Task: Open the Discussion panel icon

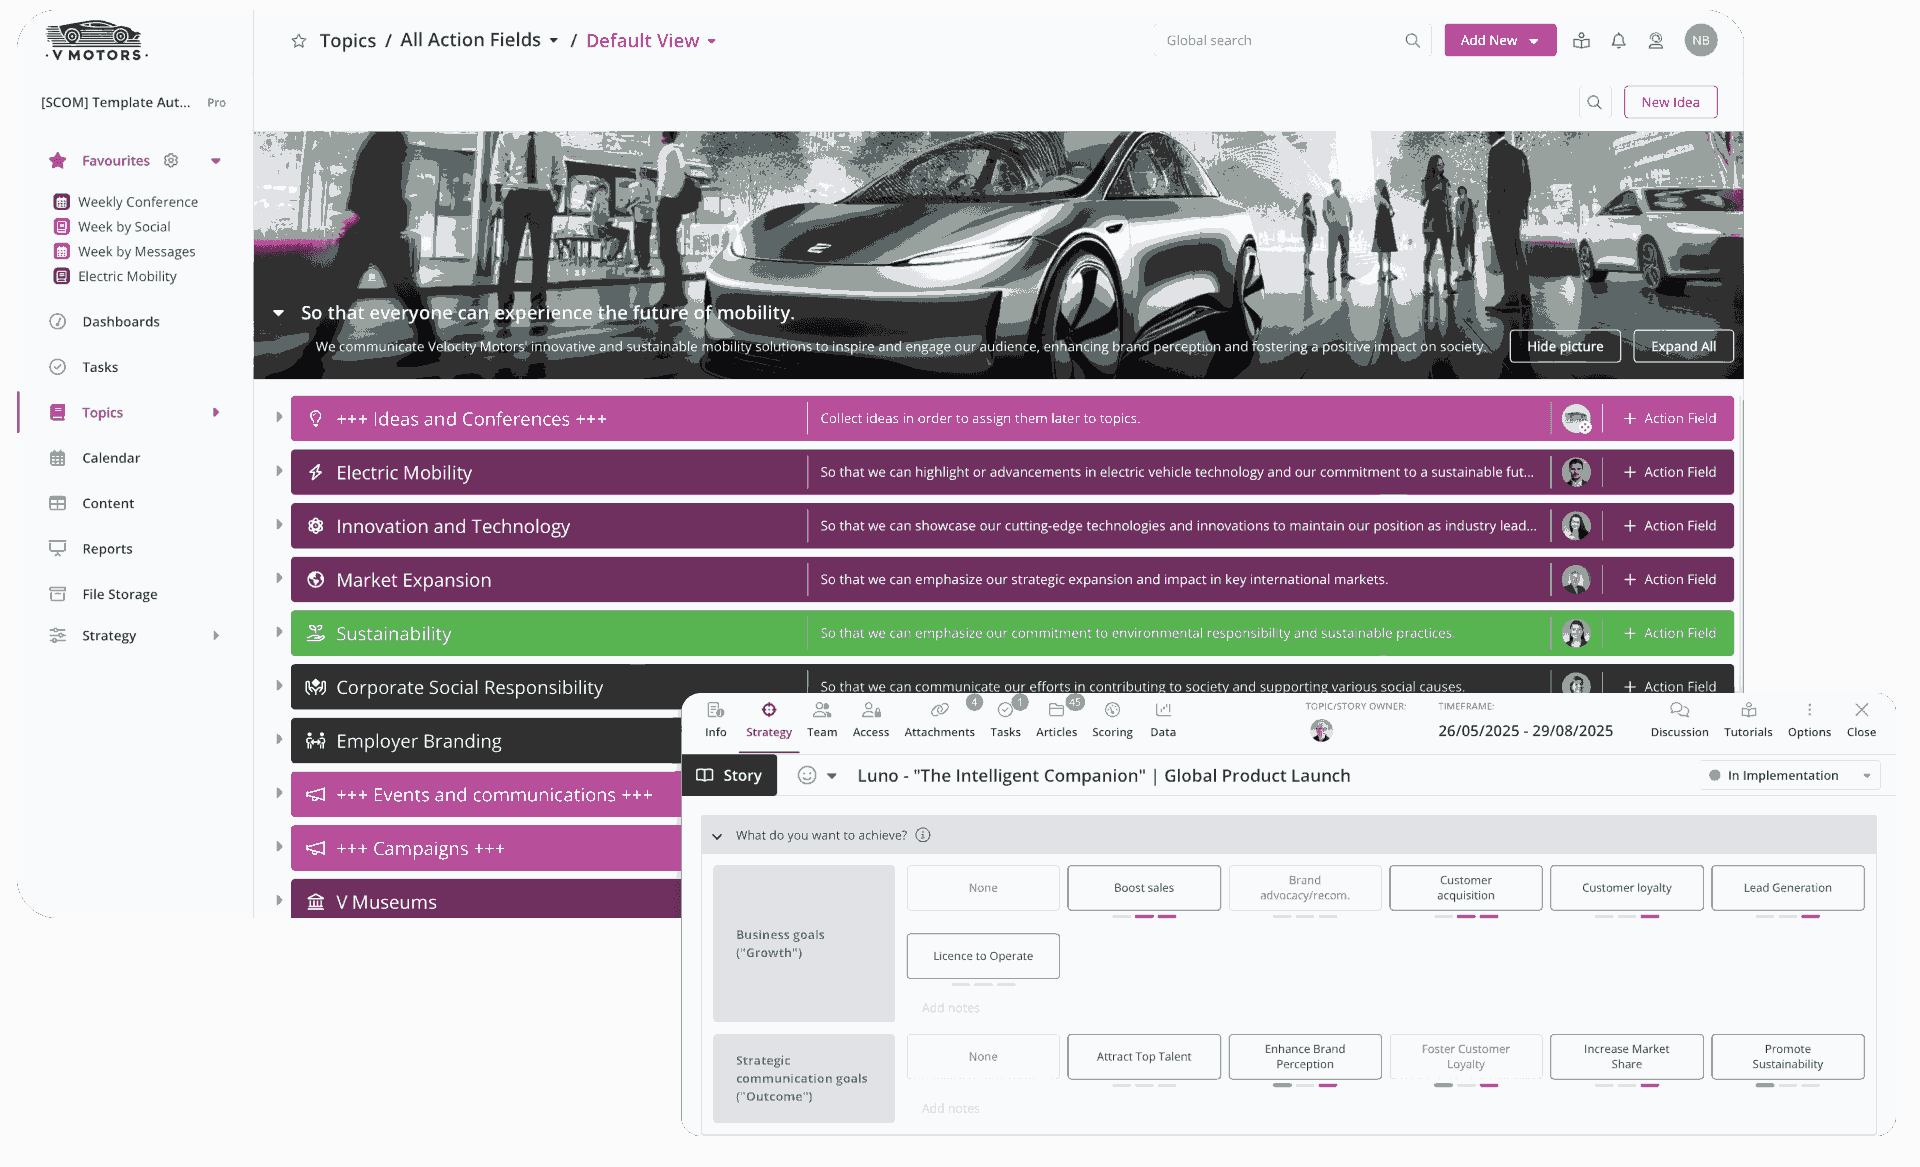Action: coord(1679,711)
